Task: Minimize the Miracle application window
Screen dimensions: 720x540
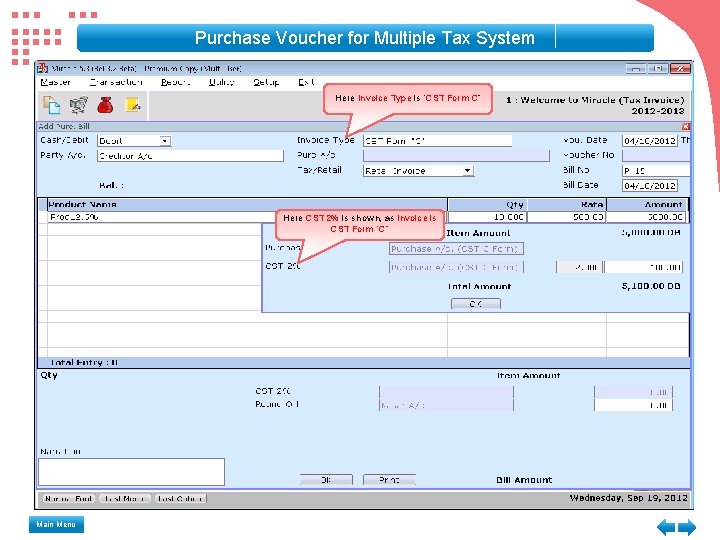Action: click(636, 68)
